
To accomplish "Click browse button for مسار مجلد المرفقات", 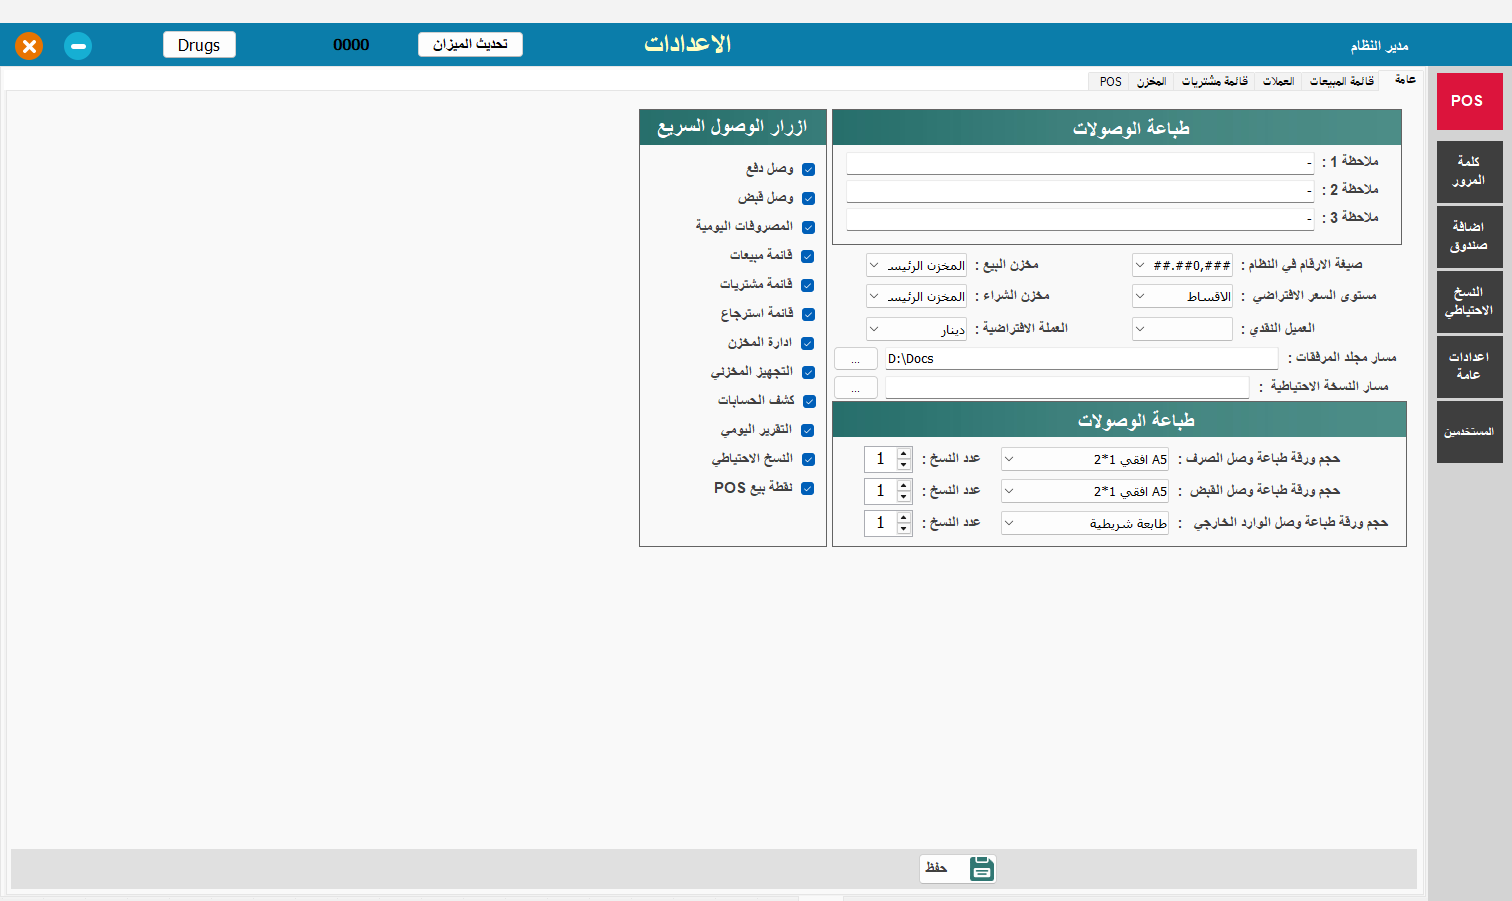I will tap(856, 358).
